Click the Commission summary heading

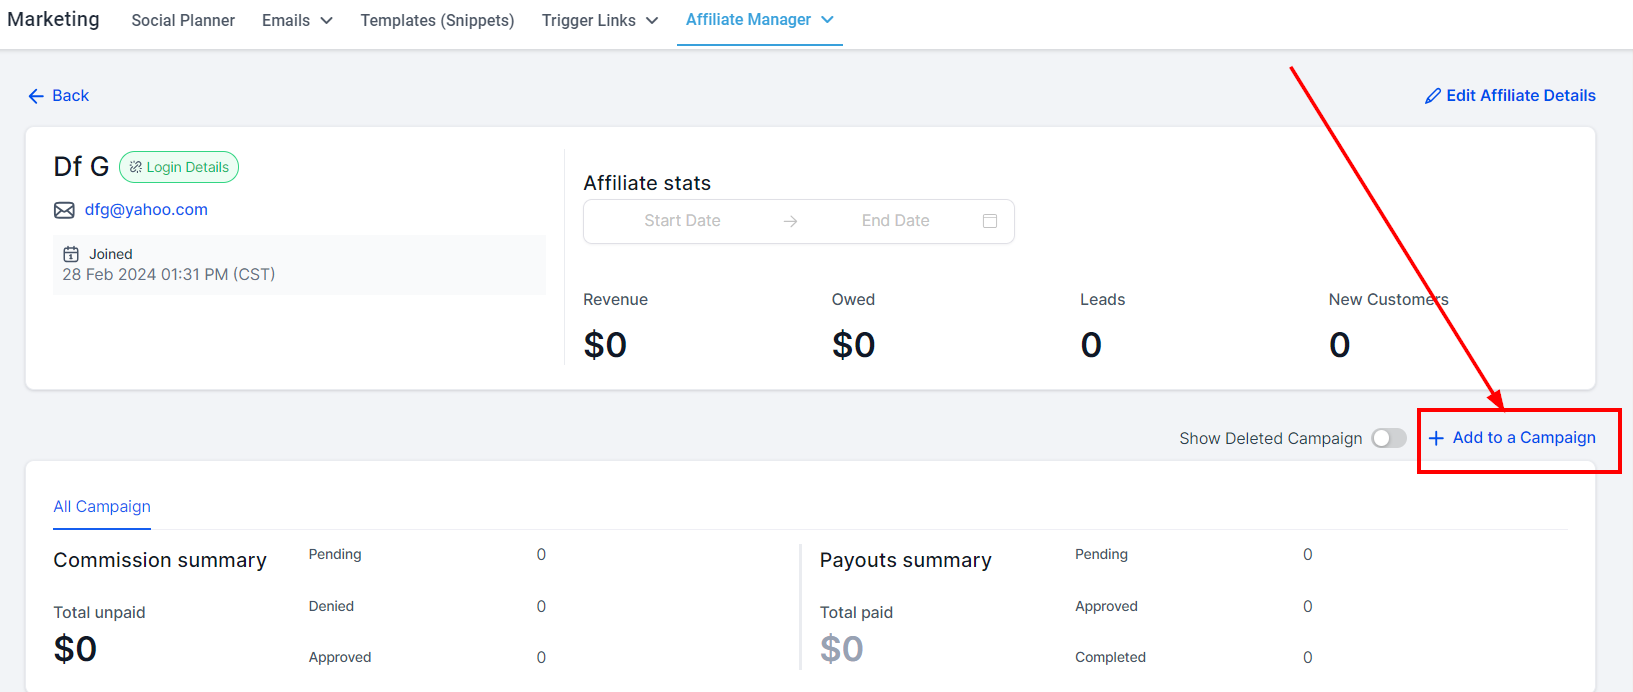[160, 560]
